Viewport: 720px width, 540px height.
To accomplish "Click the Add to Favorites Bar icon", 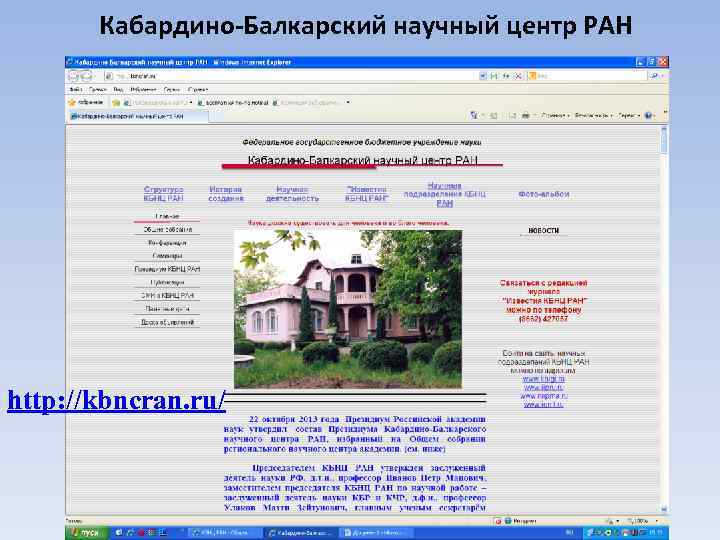I will point(116,103).
